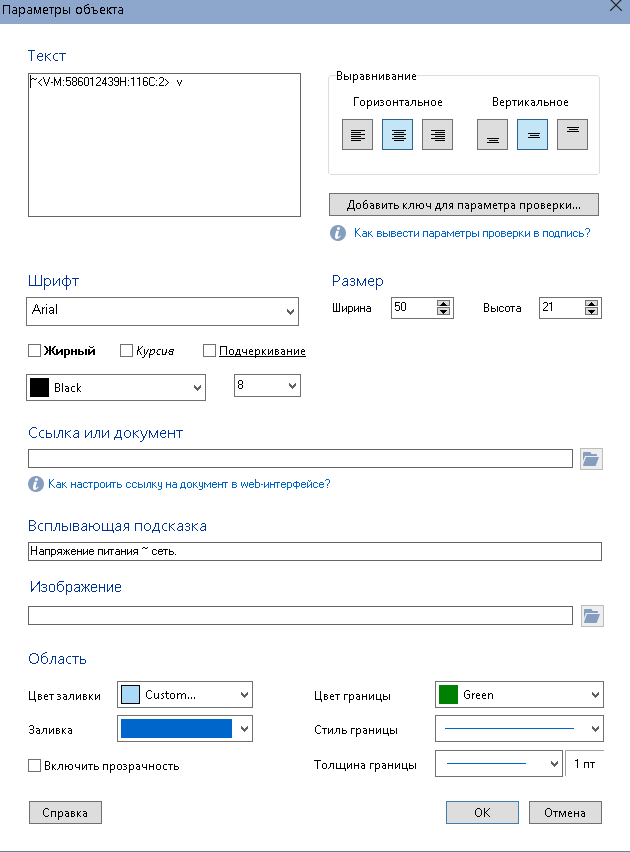Set vertical alignment to bottom
The image size is (630, 852).
point(492,134)
